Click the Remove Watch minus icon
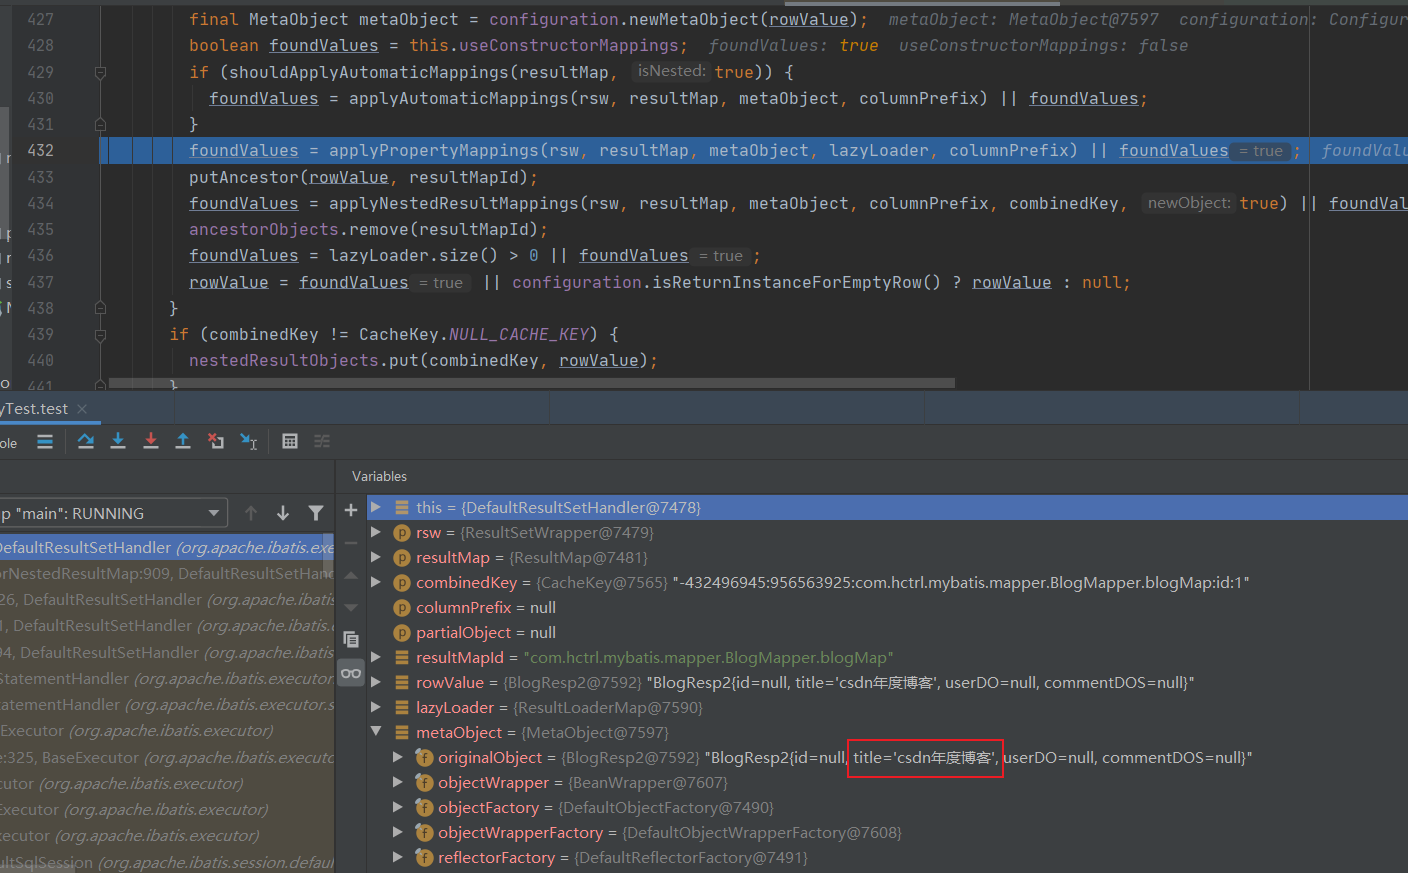The width and height of the screenshot is (1408, 873). (x=351, y=543)
